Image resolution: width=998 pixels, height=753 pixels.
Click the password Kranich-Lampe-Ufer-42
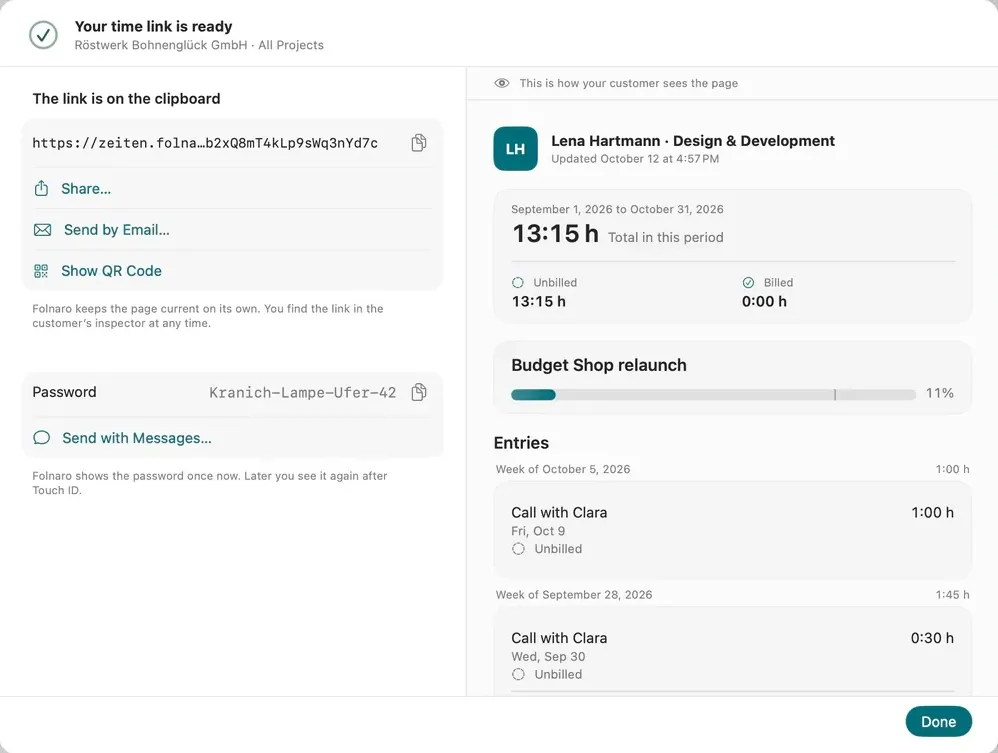(x=303, y=393)
